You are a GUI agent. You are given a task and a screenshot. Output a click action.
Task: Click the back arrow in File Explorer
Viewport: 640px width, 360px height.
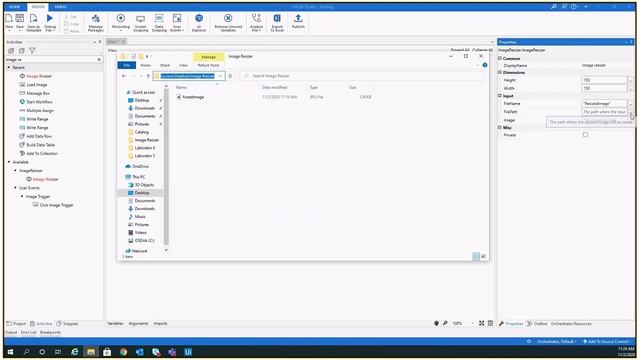point(124,76)
